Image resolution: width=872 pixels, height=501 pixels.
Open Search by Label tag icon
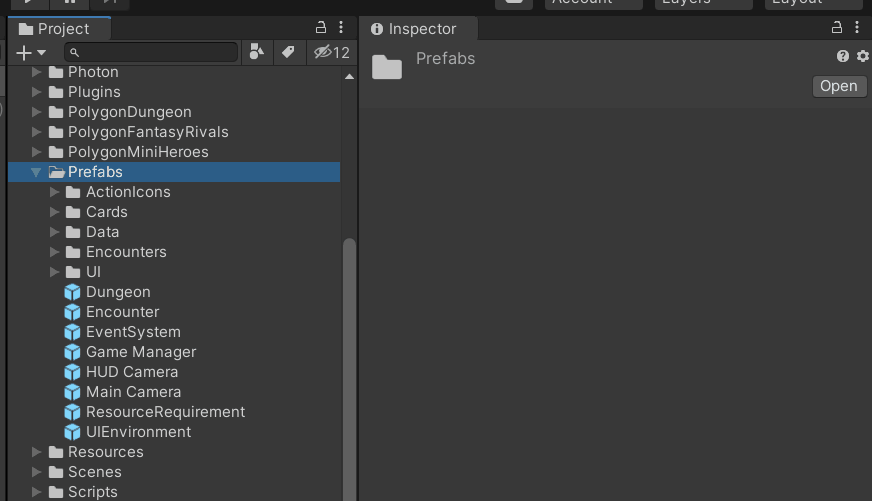click(288, 52)
